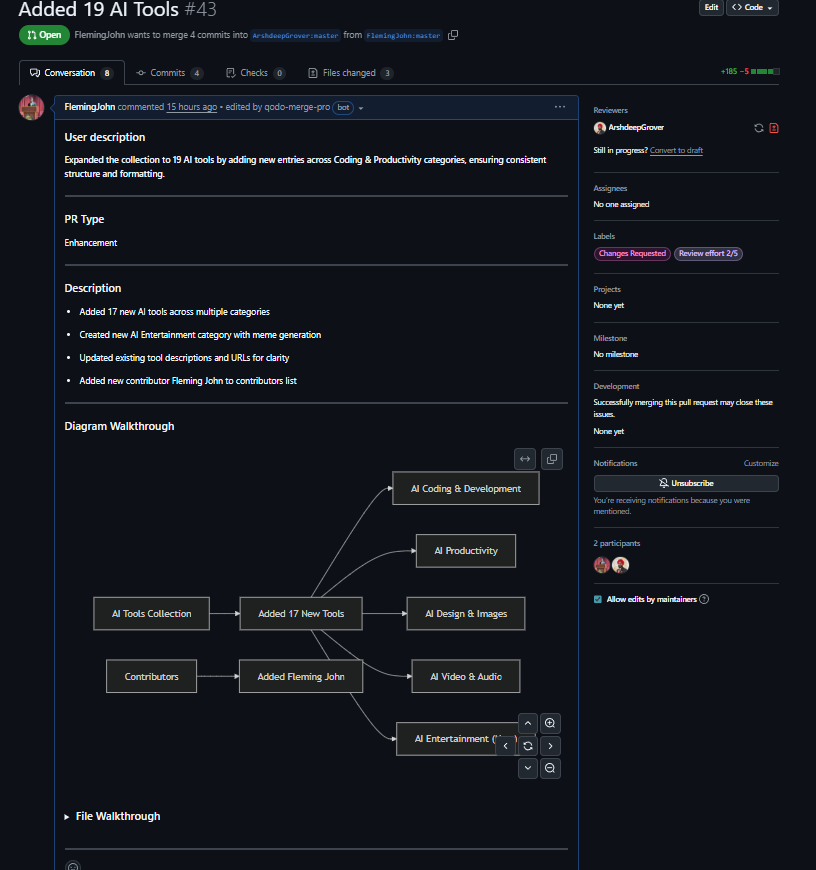The width and height of the screenshot is (816, 870).
Task: Pan the diagram left
Action: tap(505, 746)
